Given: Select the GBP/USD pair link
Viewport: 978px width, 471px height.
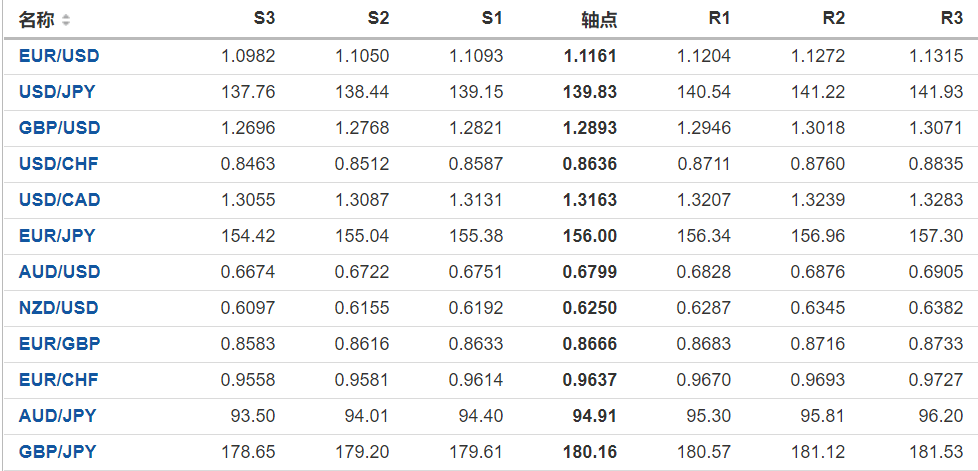Looking at the screenshot, I should click(59, 128).
